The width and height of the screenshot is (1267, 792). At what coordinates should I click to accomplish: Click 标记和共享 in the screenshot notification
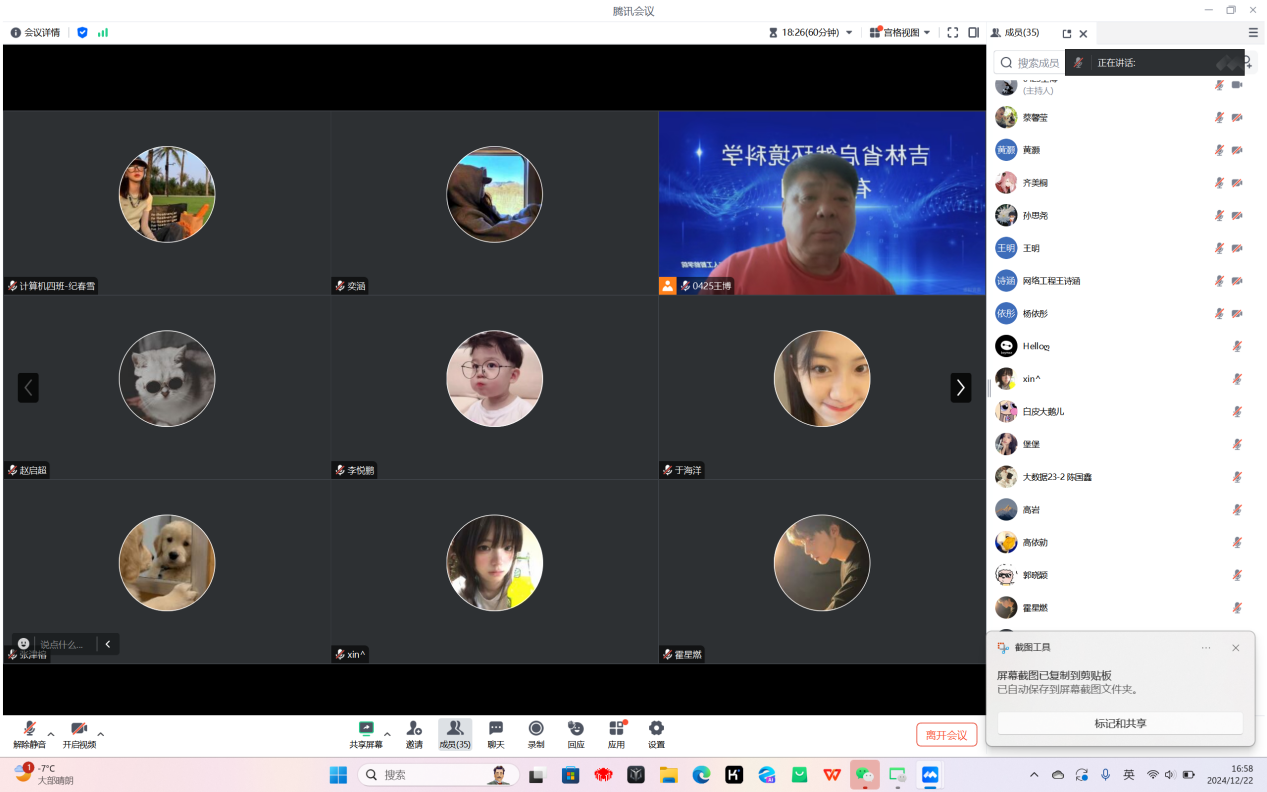(x=1120, y=723)
